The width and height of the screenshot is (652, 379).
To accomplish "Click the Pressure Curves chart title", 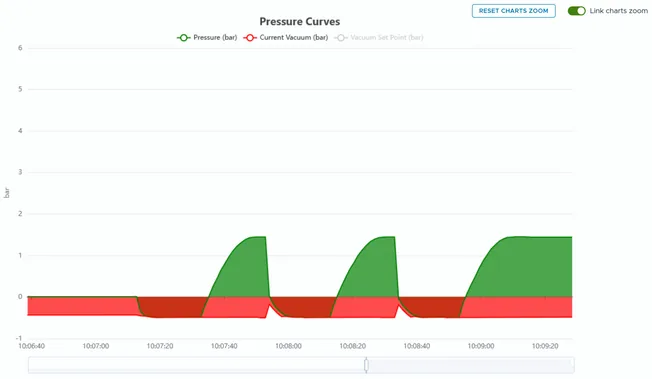I will point(300,22).
